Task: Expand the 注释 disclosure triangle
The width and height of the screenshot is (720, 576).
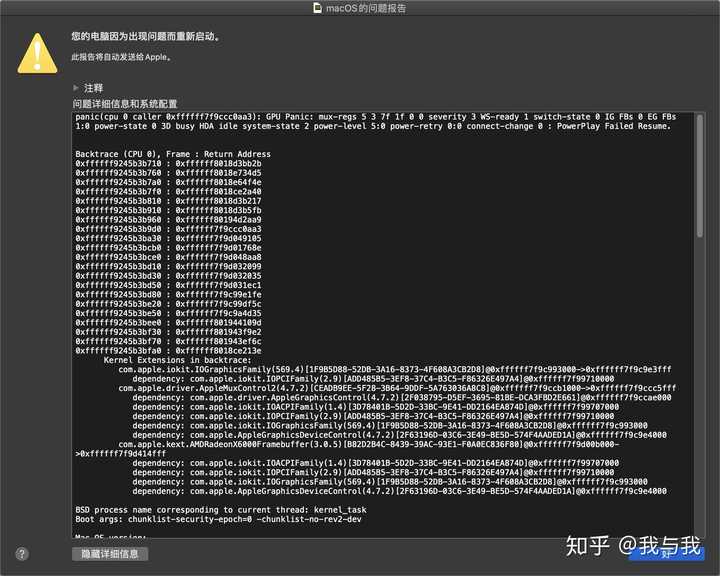Action: click(x=76, y=87)
